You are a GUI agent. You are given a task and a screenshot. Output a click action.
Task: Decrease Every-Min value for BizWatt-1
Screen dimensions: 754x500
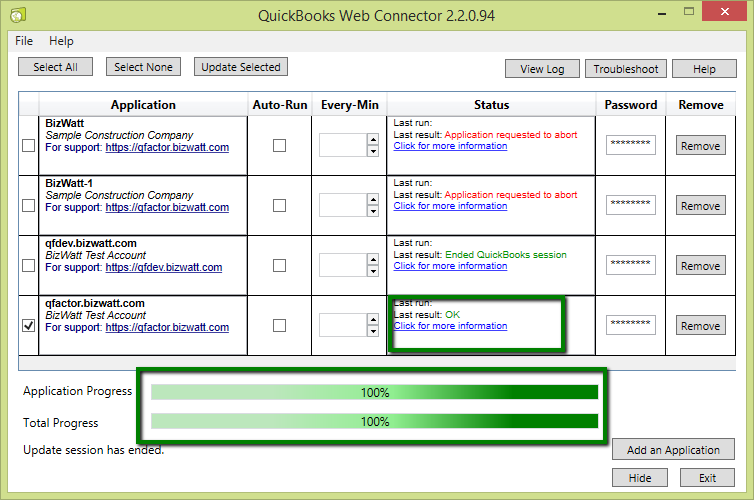point(373,211)
